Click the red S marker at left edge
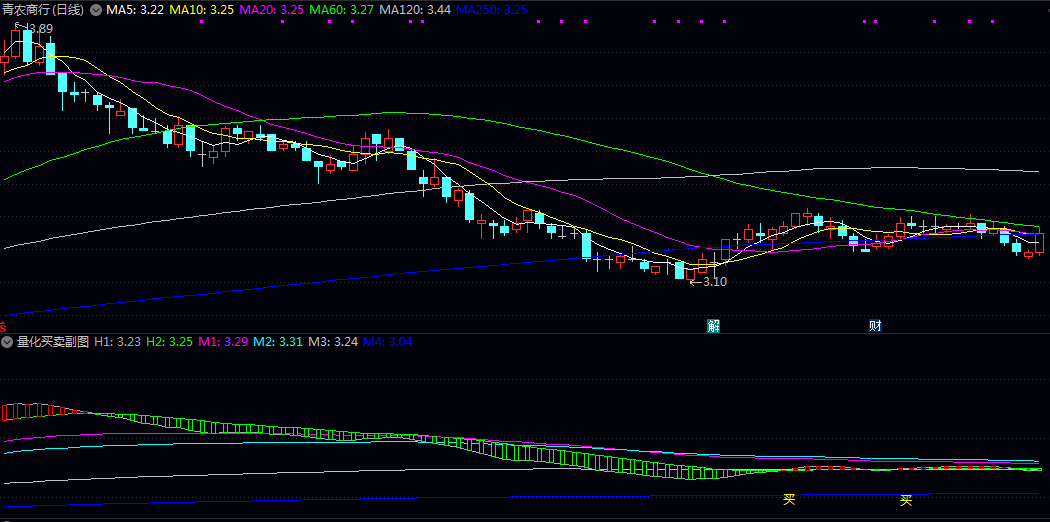This screenshot has width=1050, height=522. 4,326
